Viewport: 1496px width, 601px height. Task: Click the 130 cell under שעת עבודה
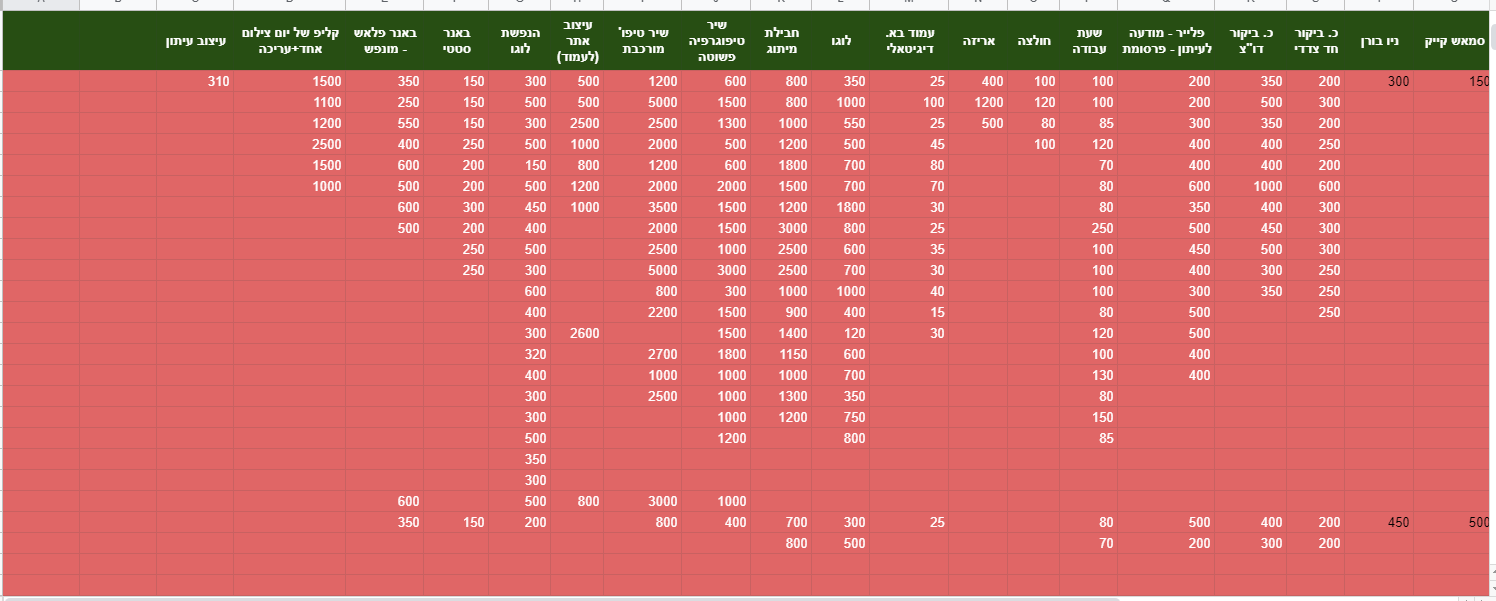pyautogui.click(x=1088, y=375)
